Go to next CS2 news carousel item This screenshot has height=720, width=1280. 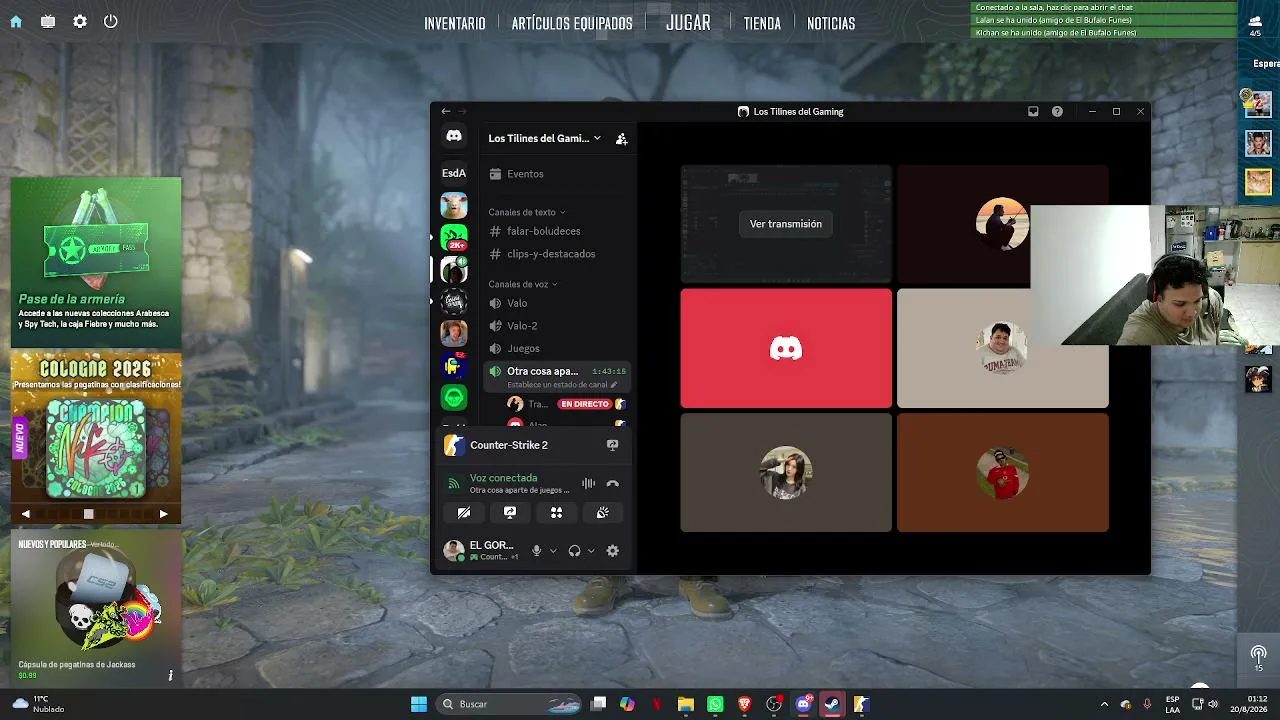(163, 514)
